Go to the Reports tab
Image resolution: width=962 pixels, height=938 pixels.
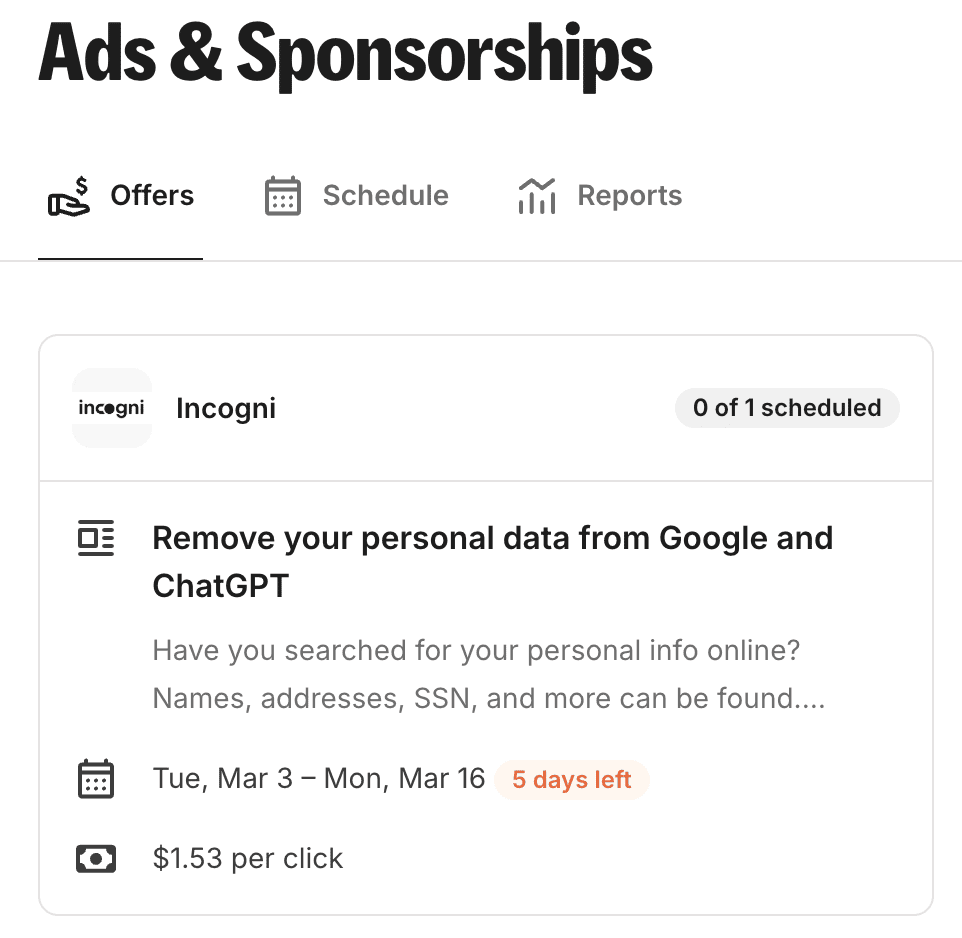tap(629, 196)
